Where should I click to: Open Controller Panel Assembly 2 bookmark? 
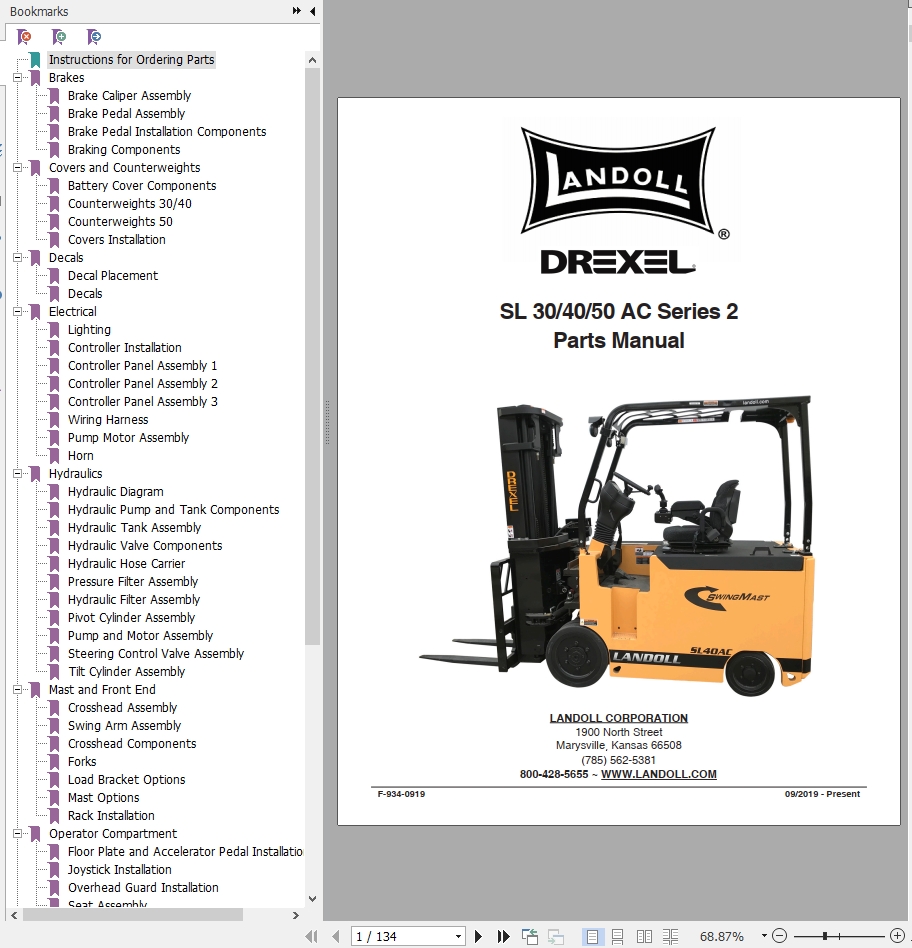coord(143,383)
